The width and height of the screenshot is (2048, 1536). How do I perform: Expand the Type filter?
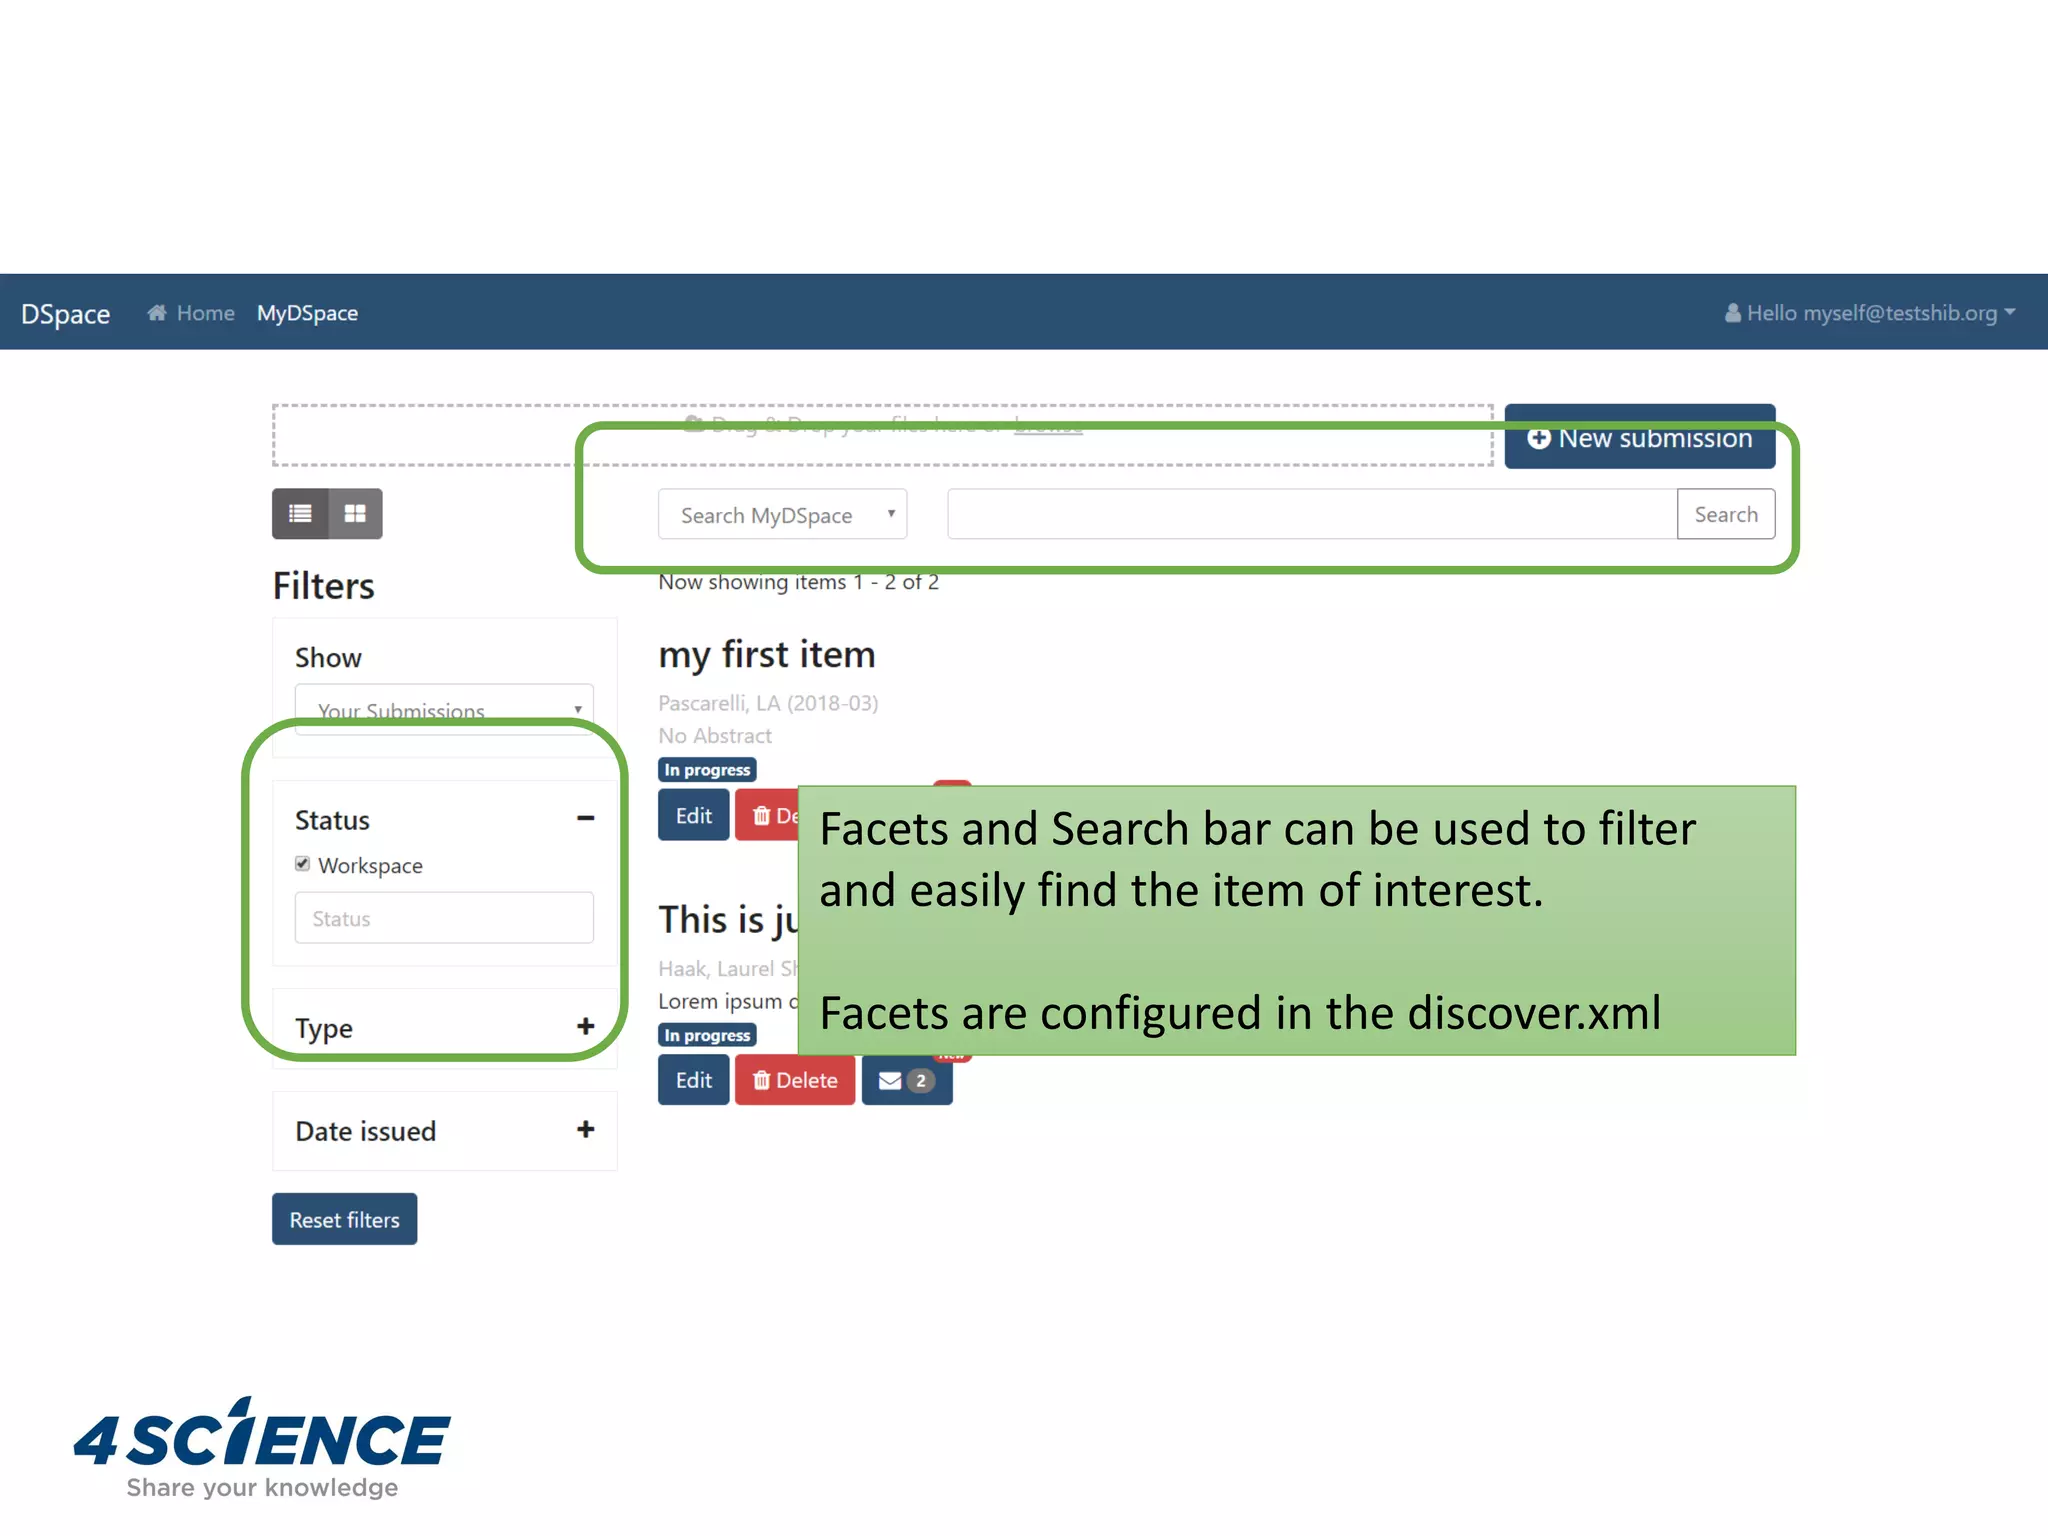click(x=586, y=1026)
